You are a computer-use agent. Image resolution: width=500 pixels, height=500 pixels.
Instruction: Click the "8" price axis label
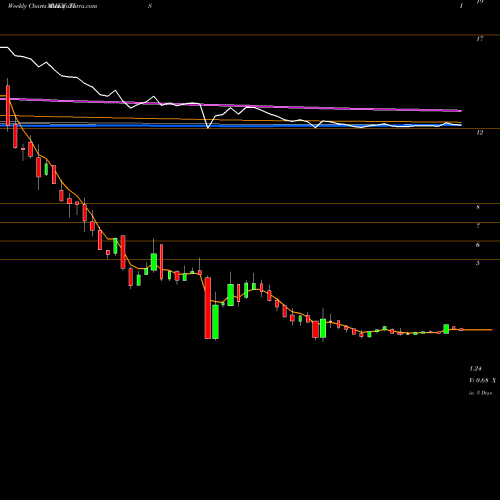pyautogui.click(x=478, y=207)
